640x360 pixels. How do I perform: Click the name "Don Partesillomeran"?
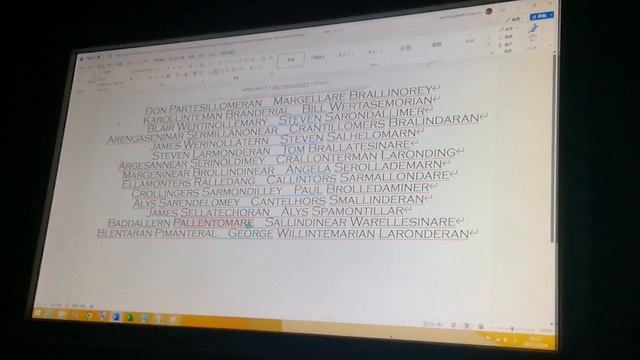[x=204, y=107]
